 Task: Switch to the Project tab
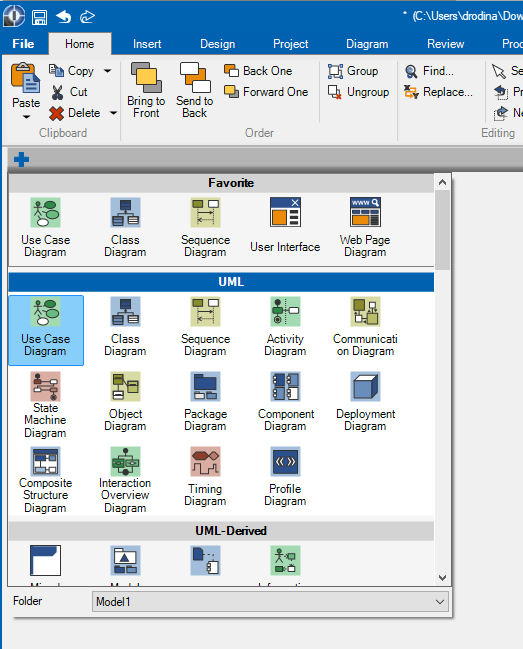click(290, 44)
